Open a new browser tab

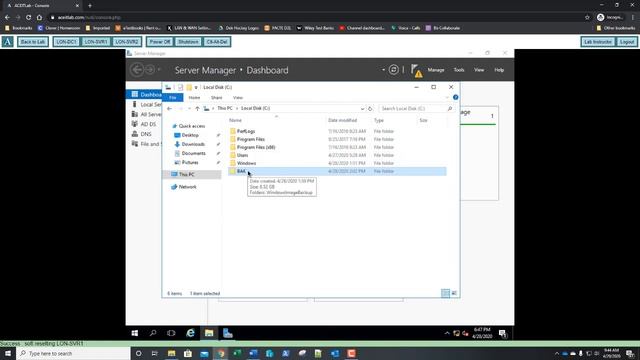tap(90, 6)
